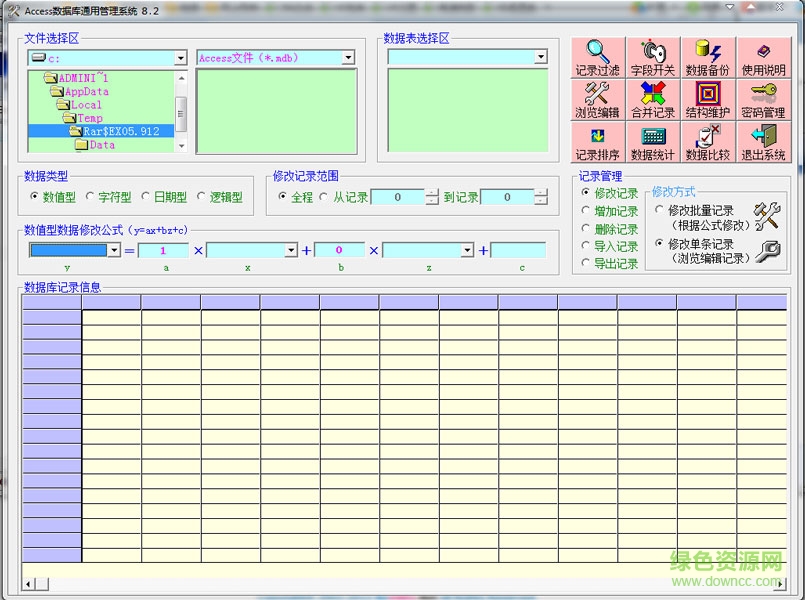Click the 合并记录 merge records icon

point(652,100)
